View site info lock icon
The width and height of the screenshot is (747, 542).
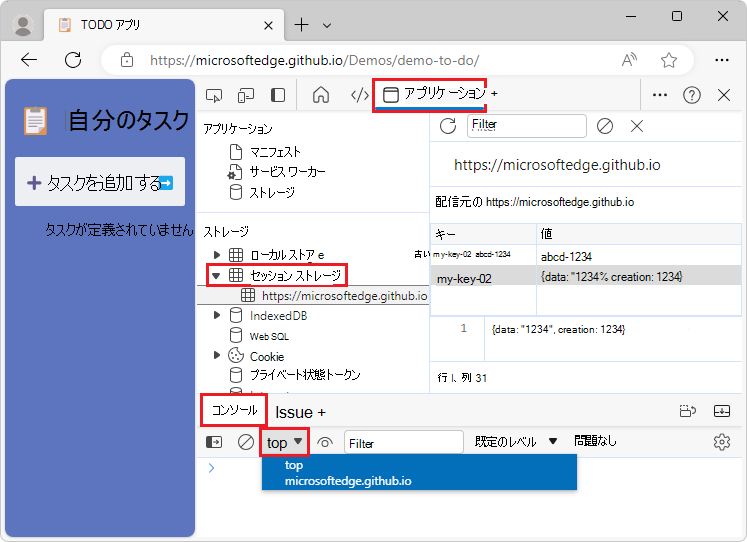(x=127, y=60)
